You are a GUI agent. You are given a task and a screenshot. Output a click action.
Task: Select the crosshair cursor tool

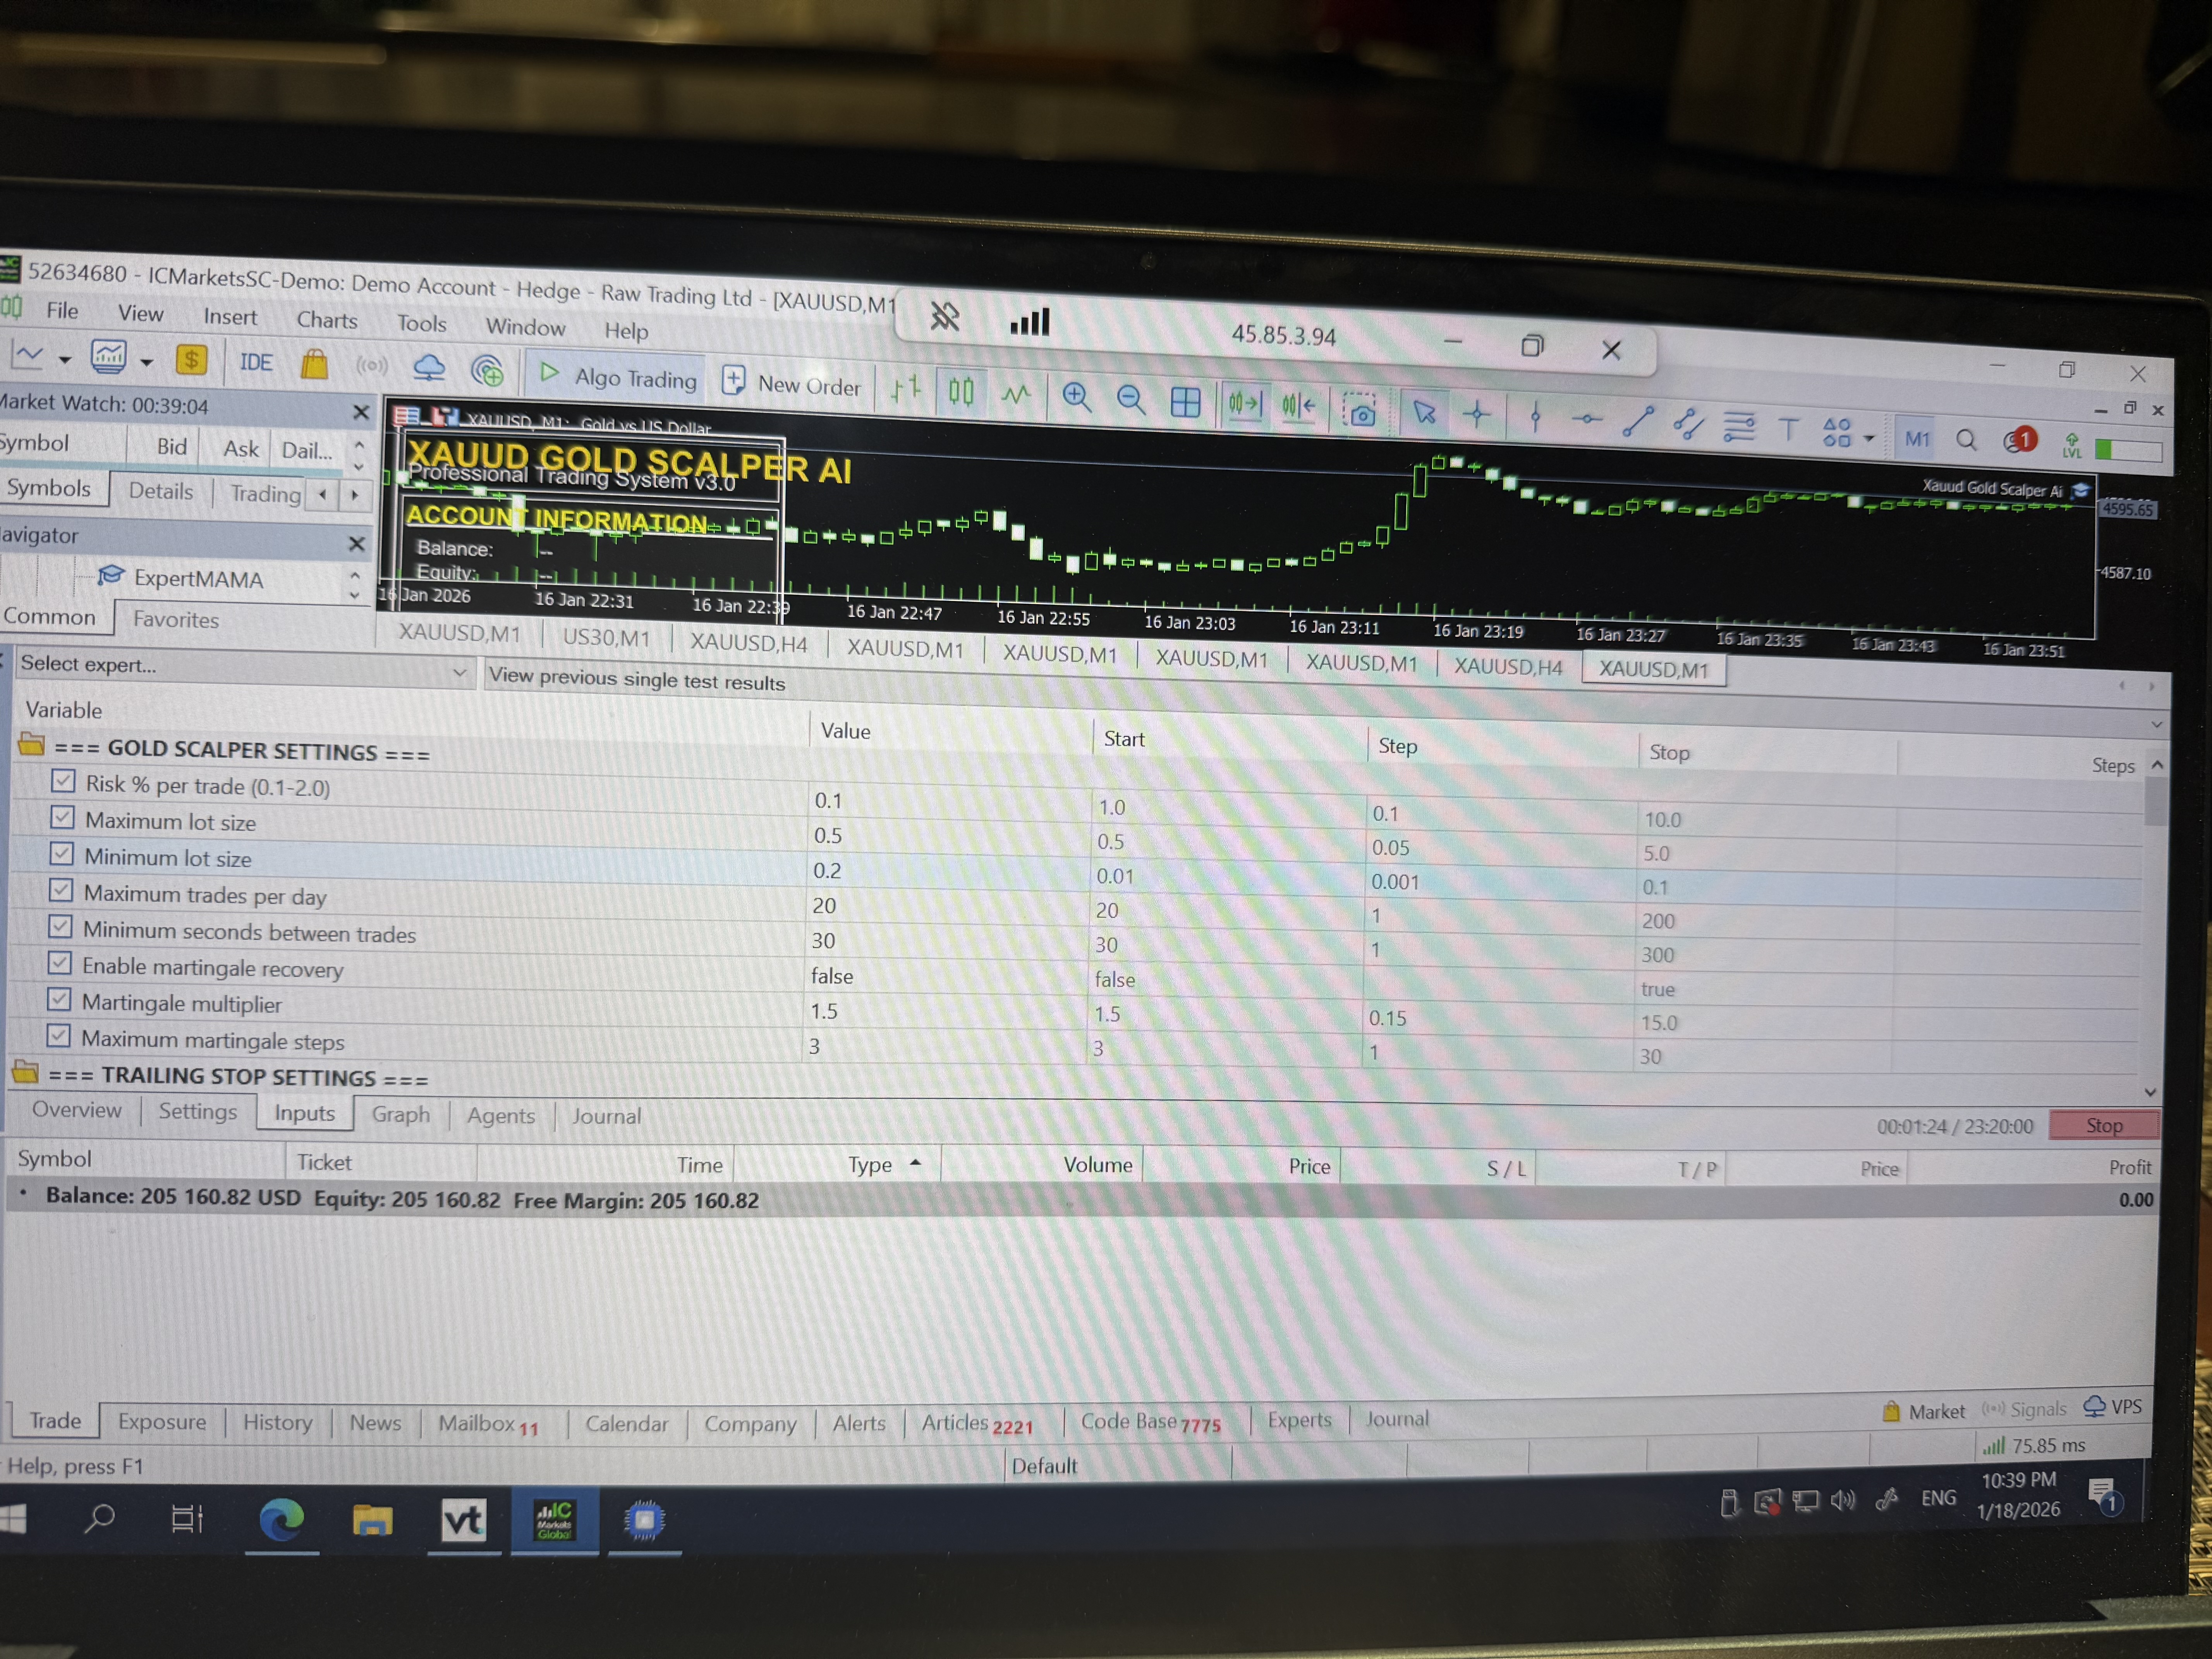[x=1477, y=414]
